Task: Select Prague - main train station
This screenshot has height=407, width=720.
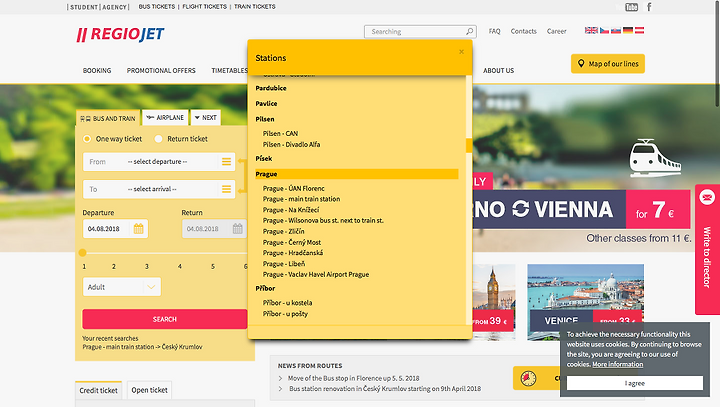Action: [x=301, y=199]
